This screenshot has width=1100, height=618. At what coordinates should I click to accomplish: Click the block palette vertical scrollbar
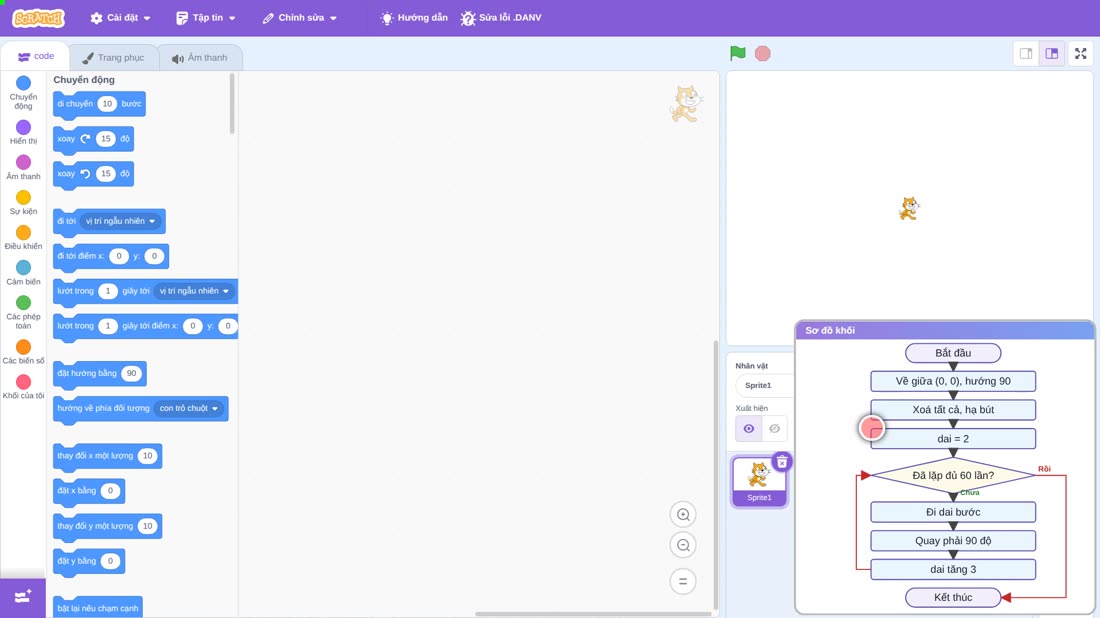[x=232, y=104]
